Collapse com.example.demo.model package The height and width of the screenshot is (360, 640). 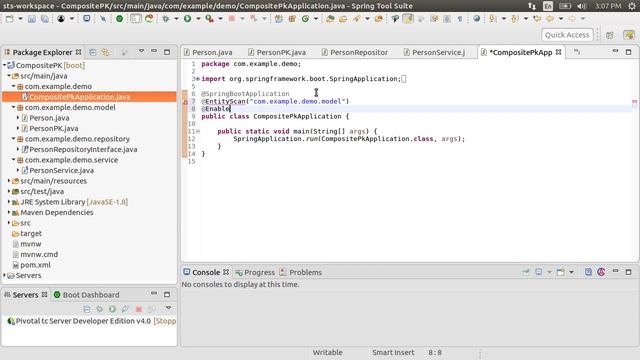[x=13, y=107]
